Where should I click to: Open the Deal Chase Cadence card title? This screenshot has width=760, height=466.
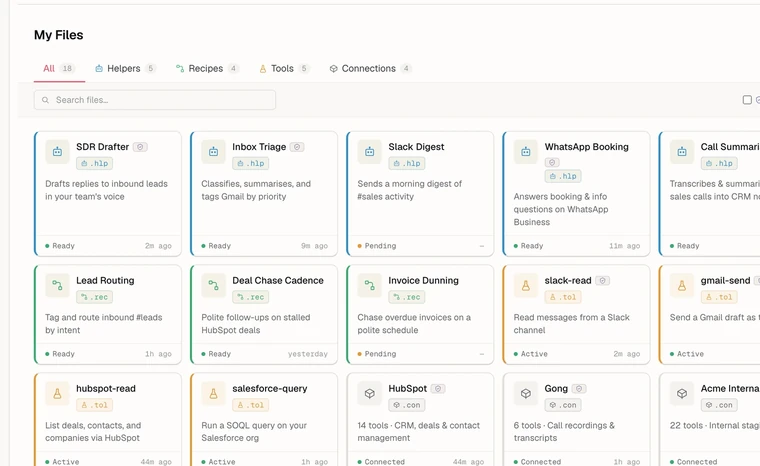(x=278, y=280)
